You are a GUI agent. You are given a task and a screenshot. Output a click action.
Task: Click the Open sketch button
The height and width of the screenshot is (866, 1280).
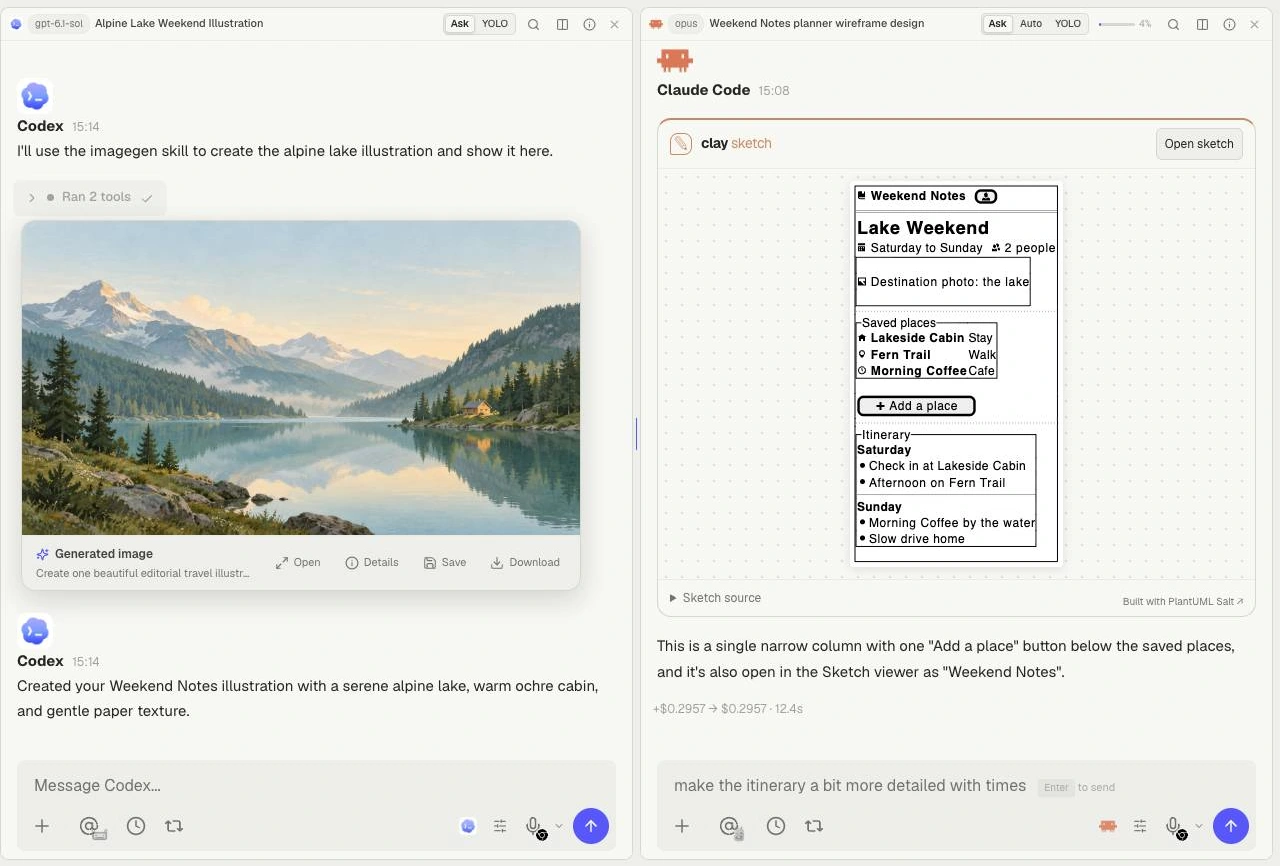pyautogui.click(x=1199, y=143)
